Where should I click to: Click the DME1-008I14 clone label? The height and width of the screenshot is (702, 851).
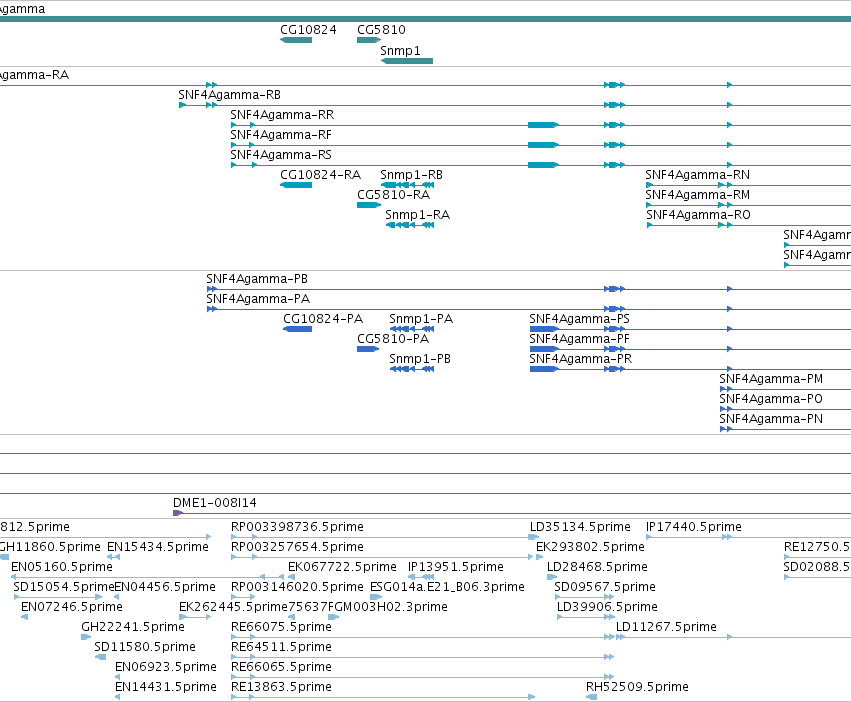pyautogui.click(x=215, y=503)
